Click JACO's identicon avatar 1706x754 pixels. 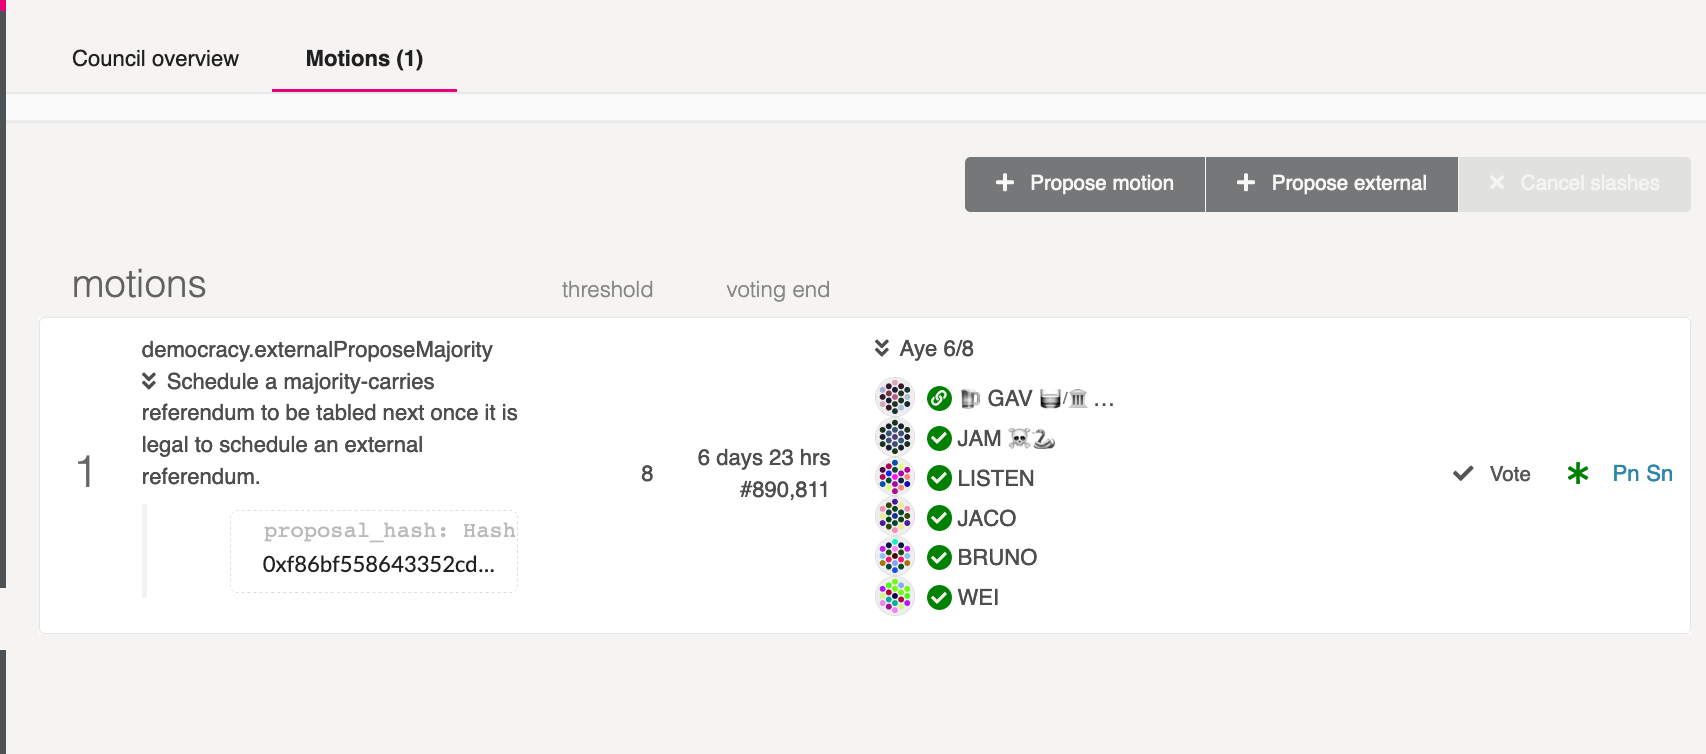(x=895, y=517)
